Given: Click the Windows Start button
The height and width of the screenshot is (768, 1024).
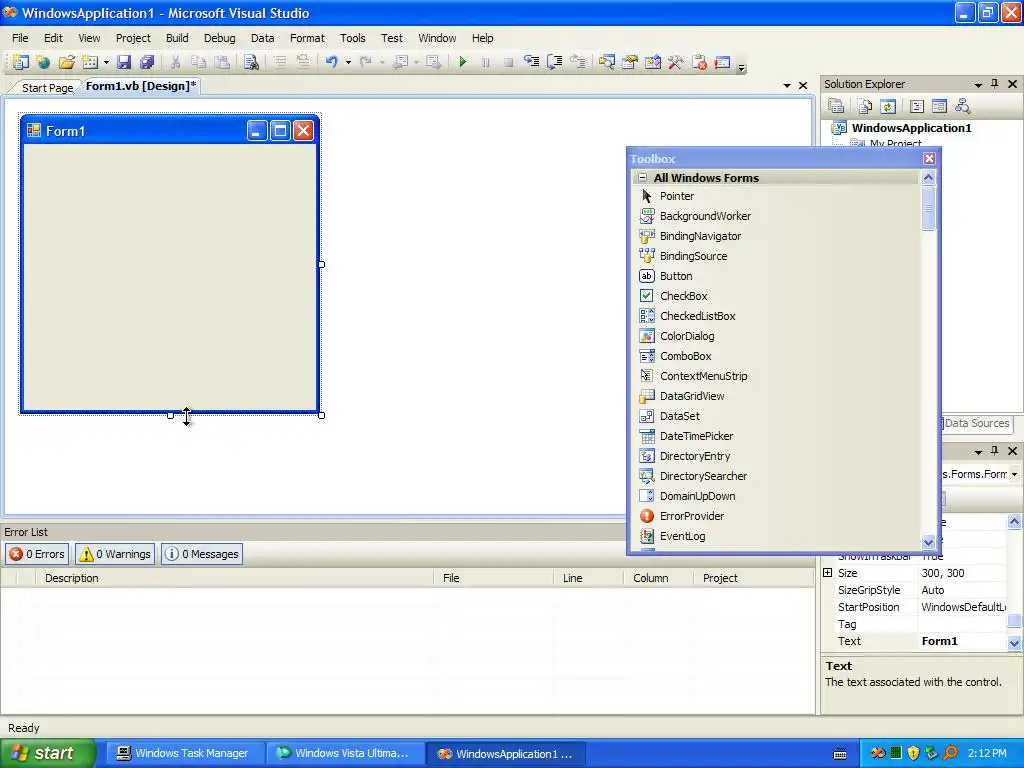Looking at the screenshot, I should pos(47,753).
